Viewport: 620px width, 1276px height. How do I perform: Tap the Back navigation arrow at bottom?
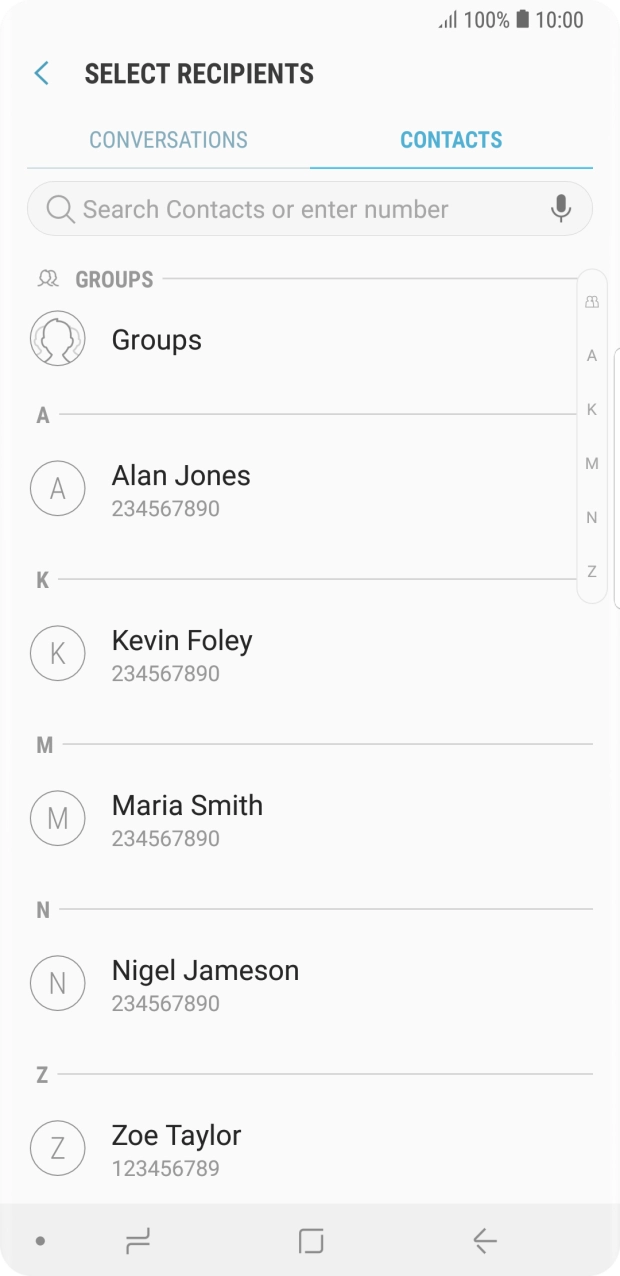click(x=484, y=1240)
